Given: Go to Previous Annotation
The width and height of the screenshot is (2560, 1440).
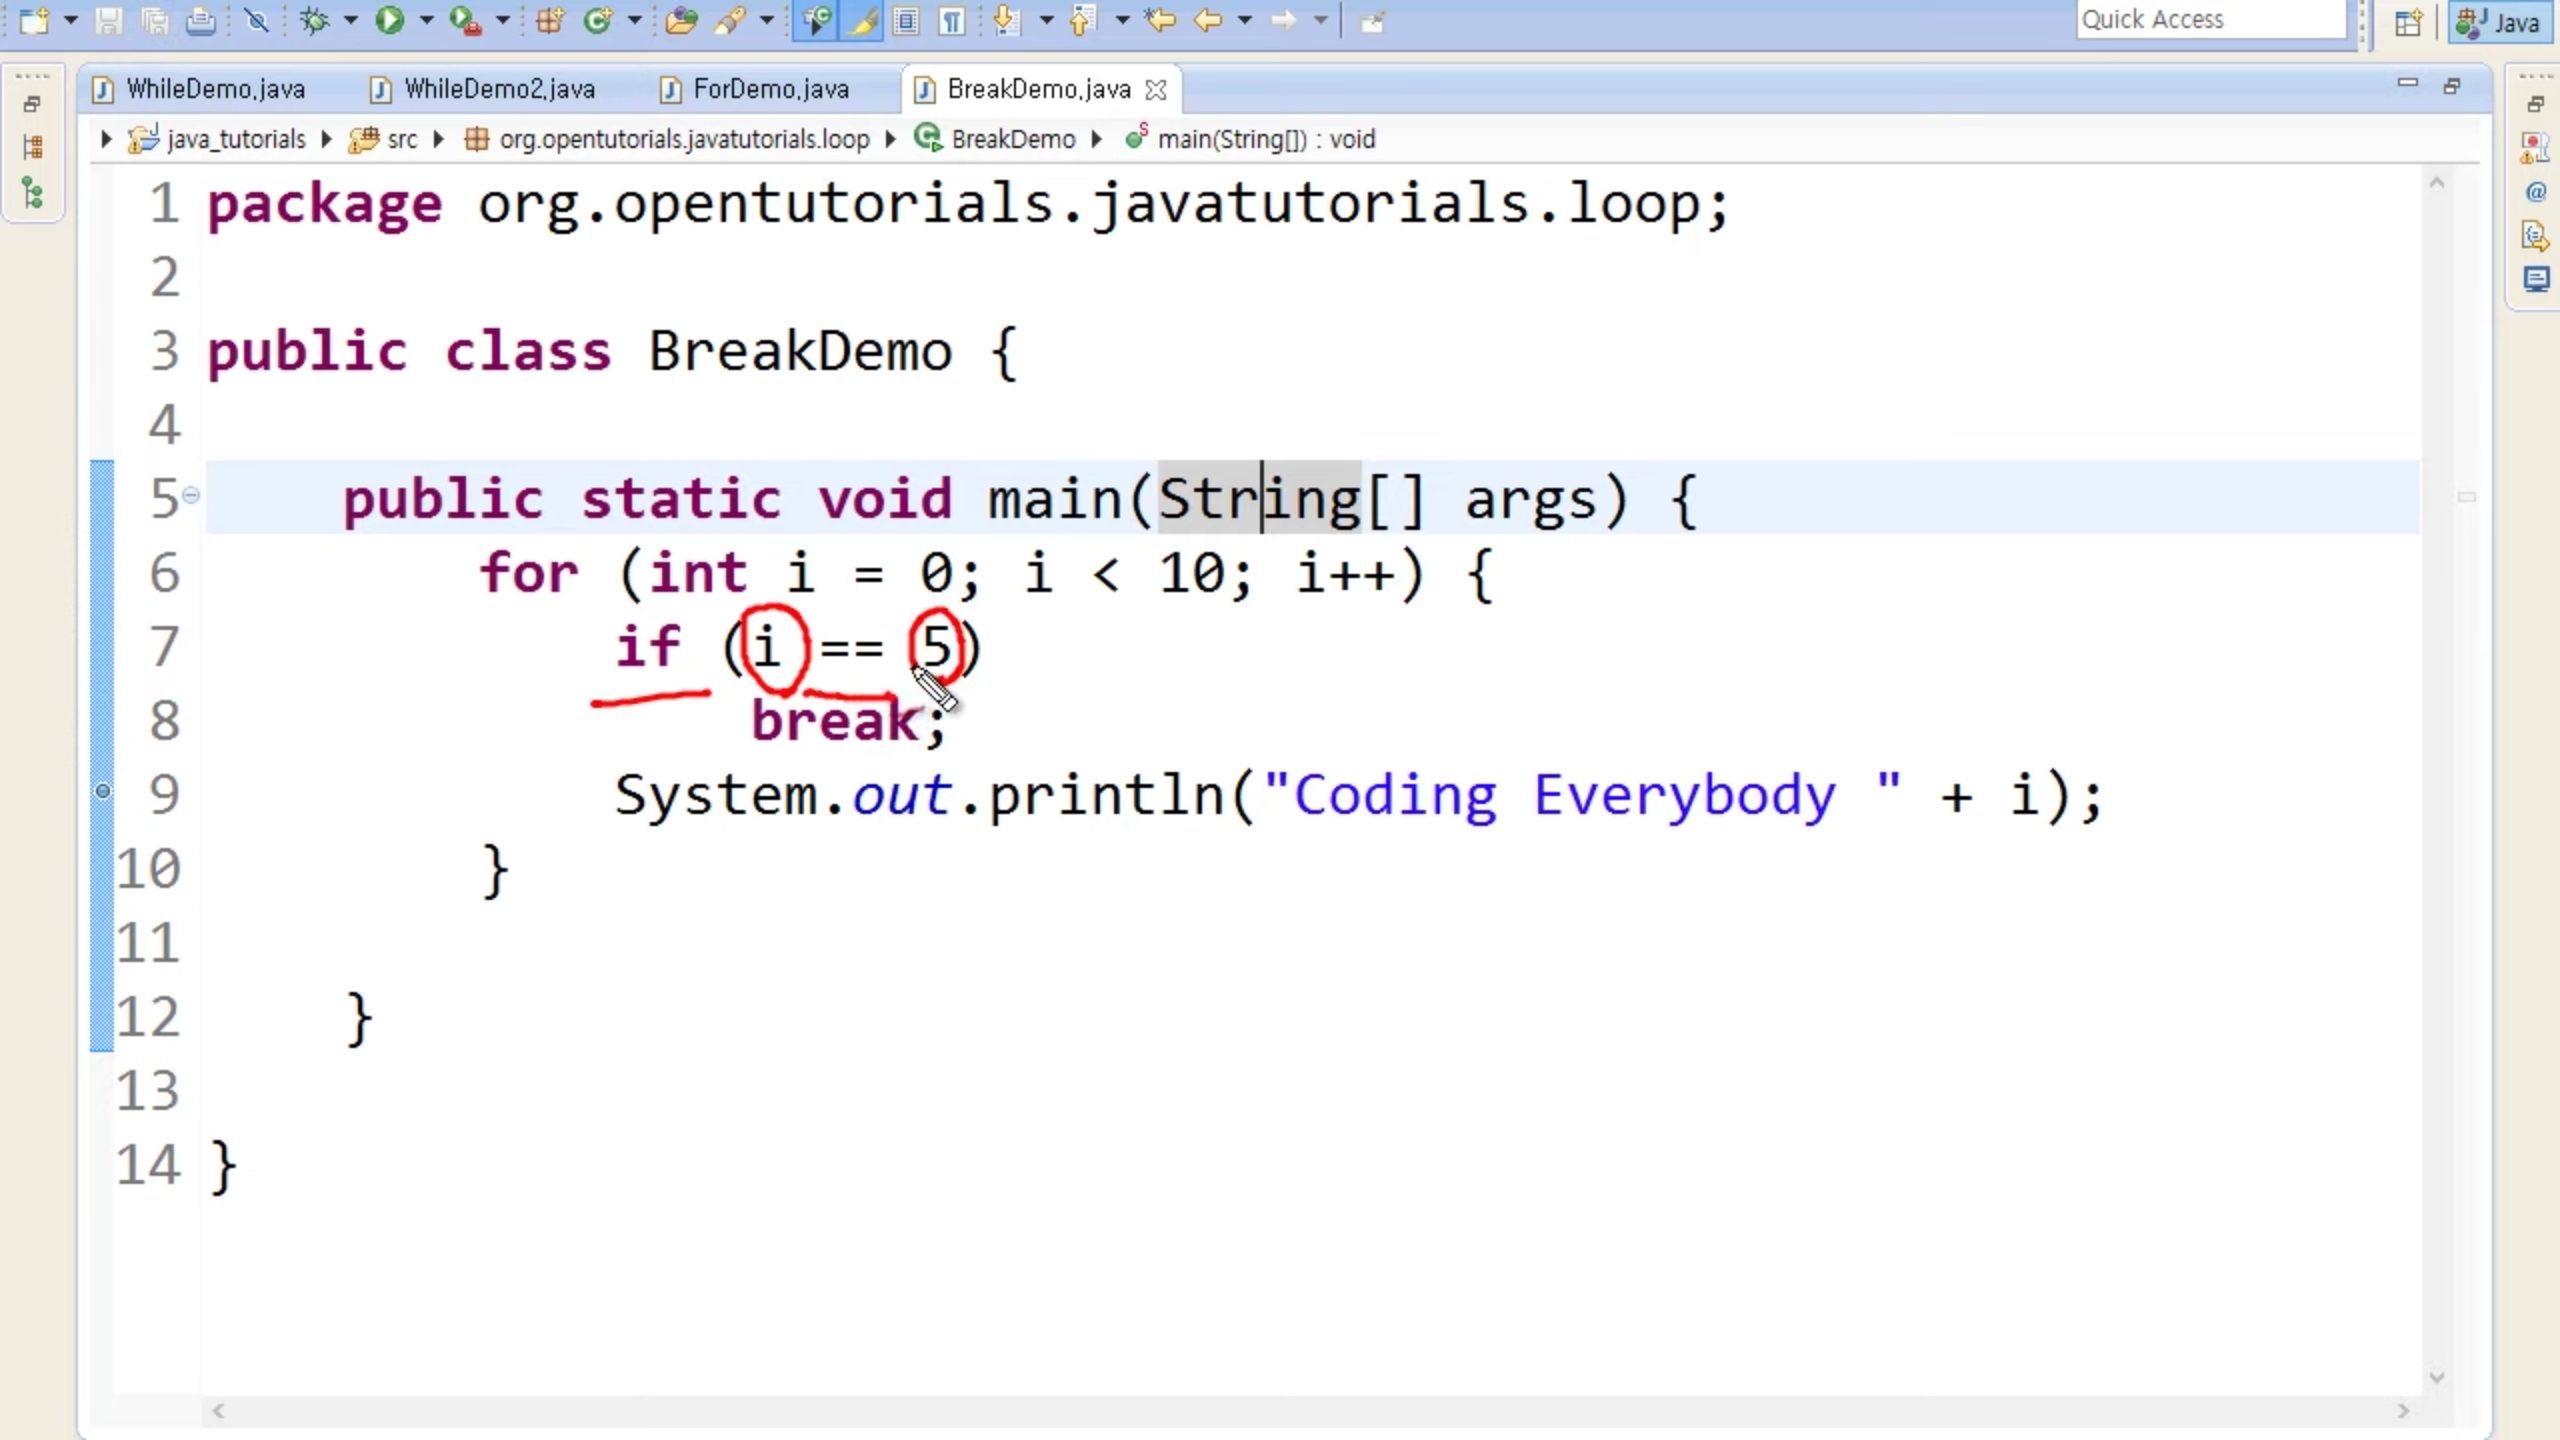Looking at the screenshot, I should click(x=1083, y=20).
